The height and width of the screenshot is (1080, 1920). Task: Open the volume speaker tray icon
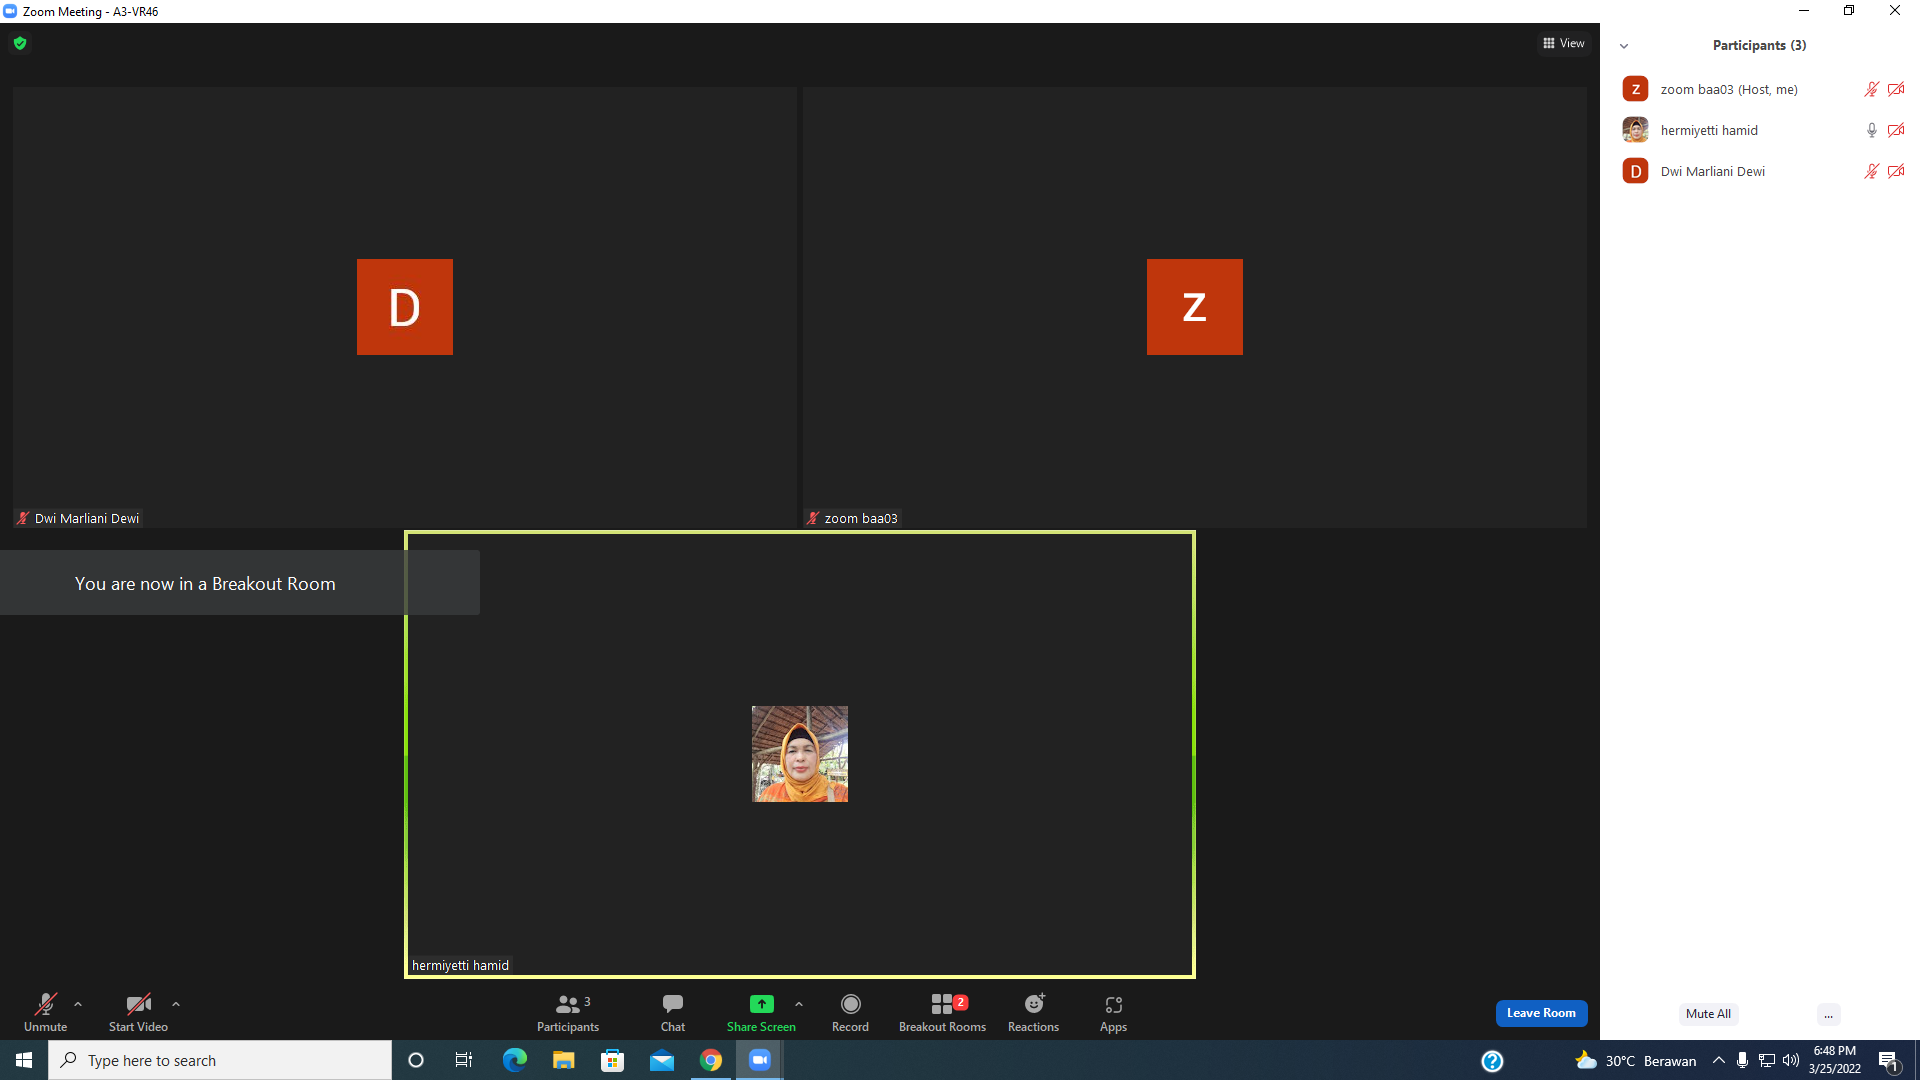pyautogui.click(x=1791, y=1060)
